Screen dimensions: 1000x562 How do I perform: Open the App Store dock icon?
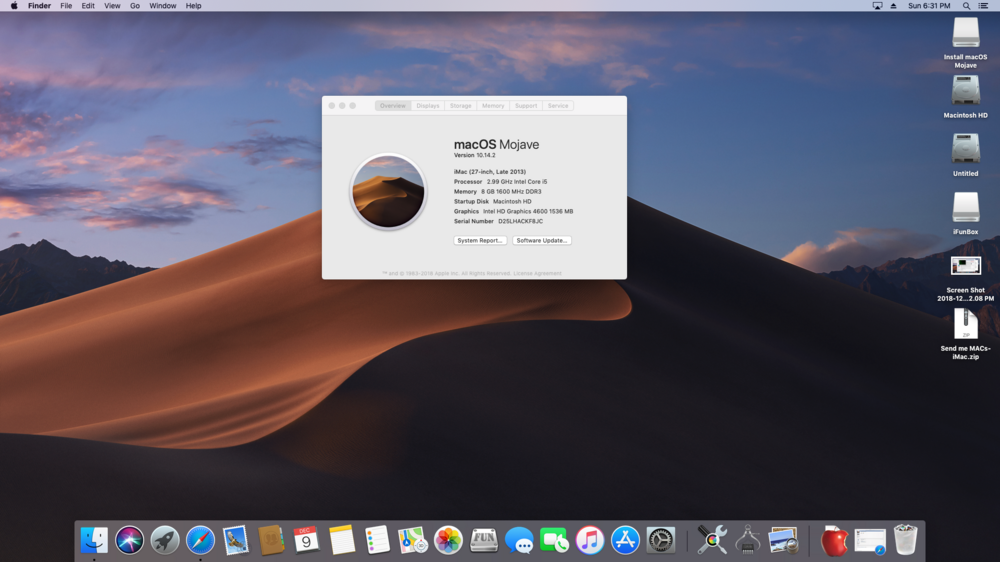click(x=625, y=540)
